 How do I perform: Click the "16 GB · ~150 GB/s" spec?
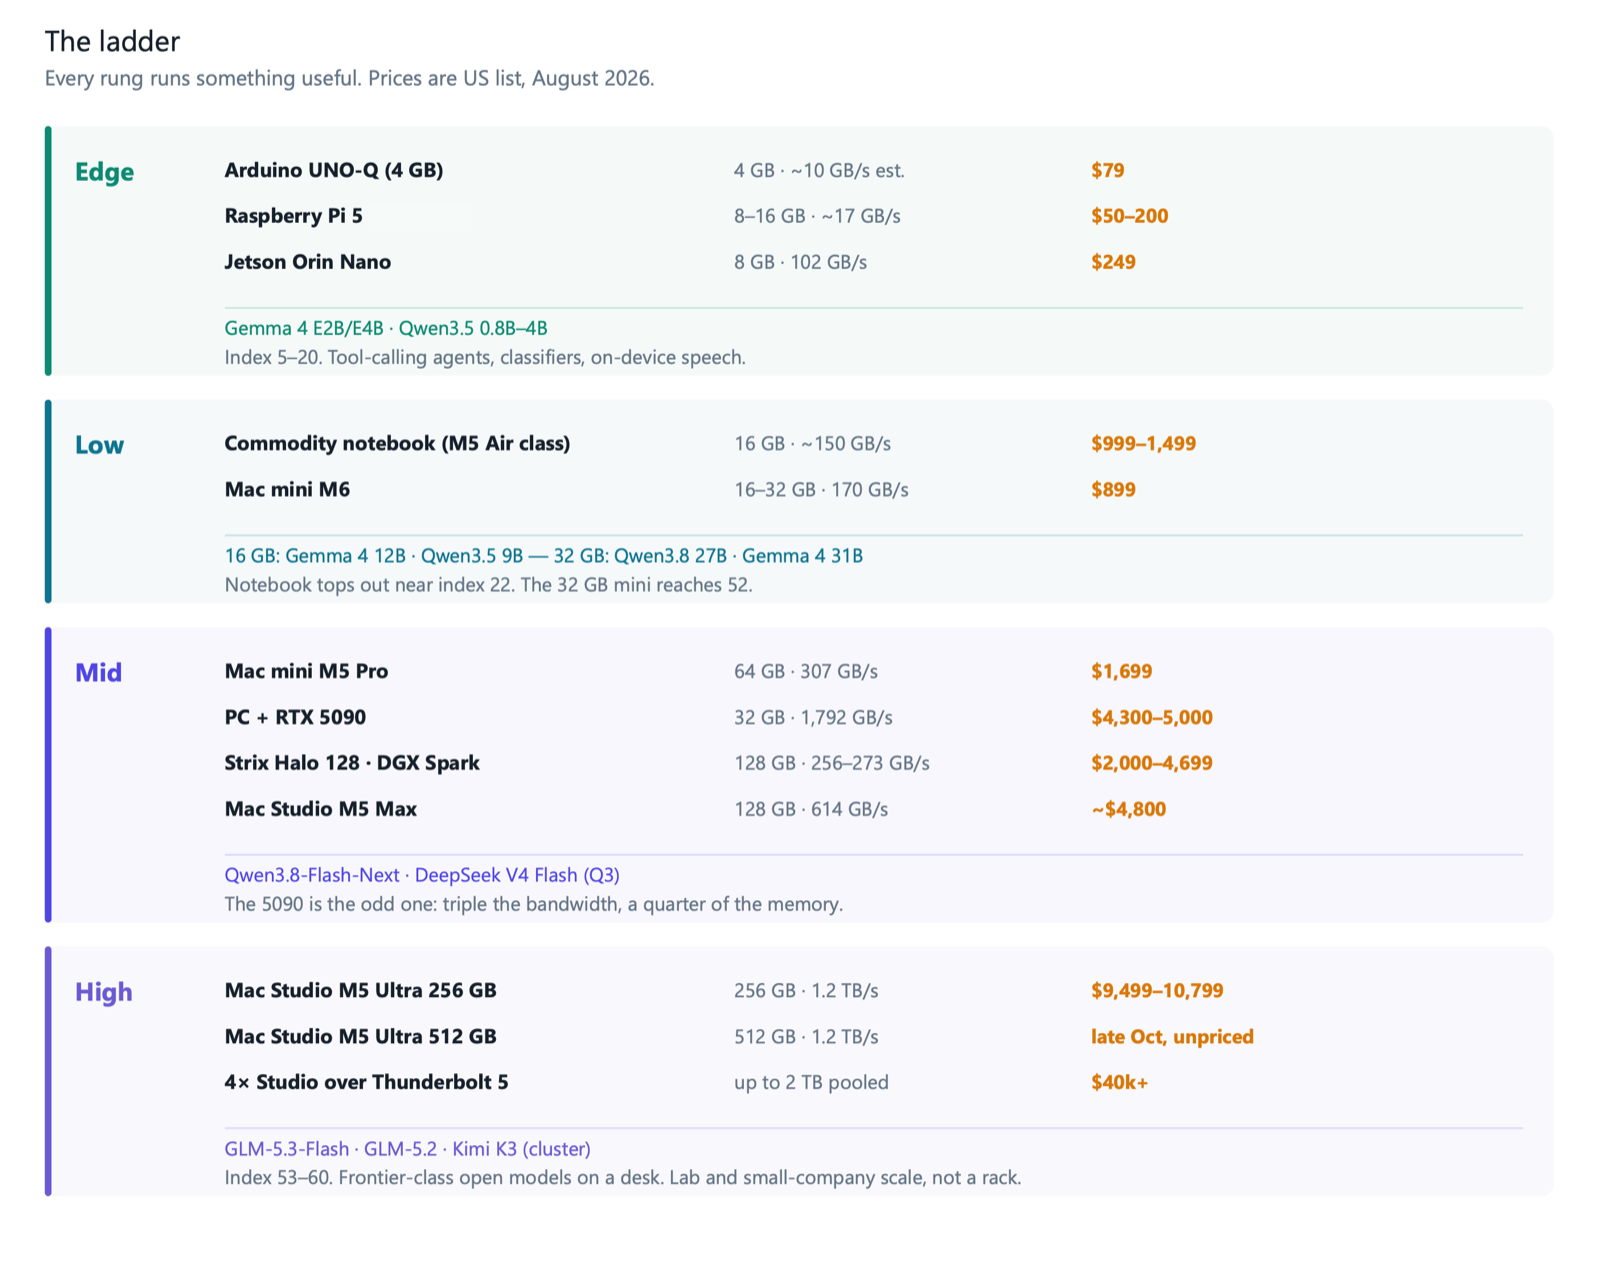[x=812, y=443]
